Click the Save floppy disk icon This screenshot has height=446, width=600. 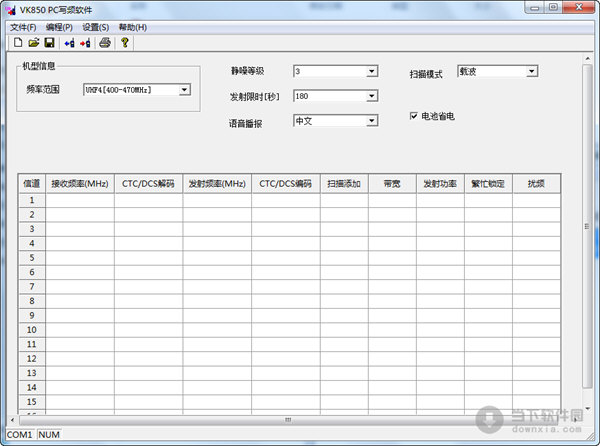click(x=48, y=43)
